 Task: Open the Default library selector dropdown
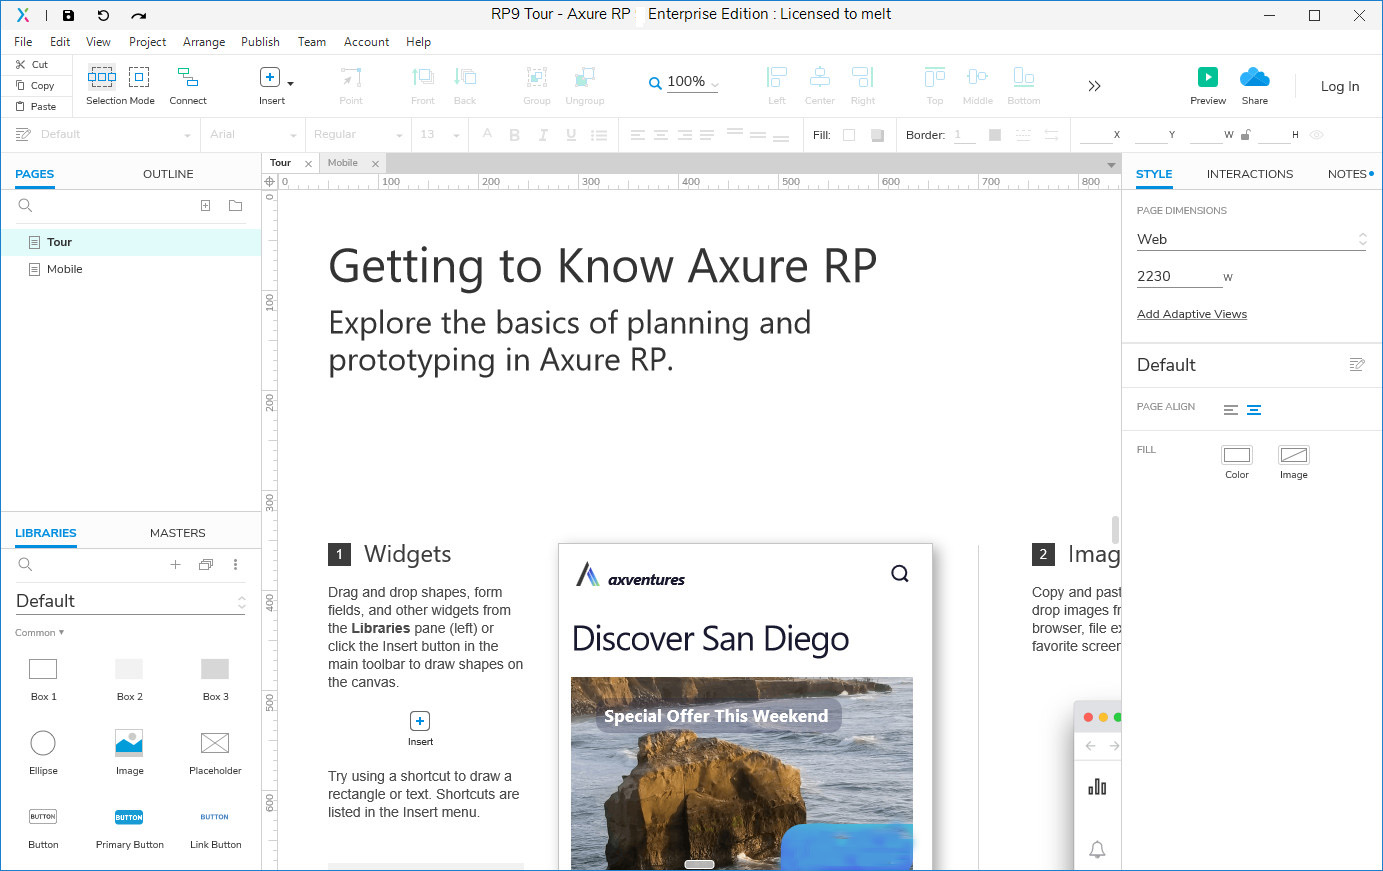pos(131,601)
